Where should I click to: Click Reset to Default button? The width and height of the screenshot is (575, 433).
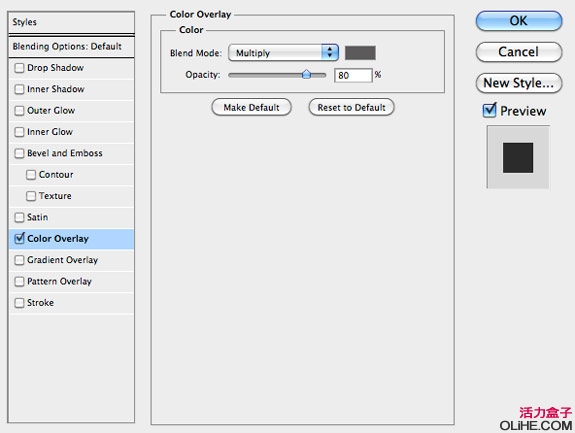352,107
